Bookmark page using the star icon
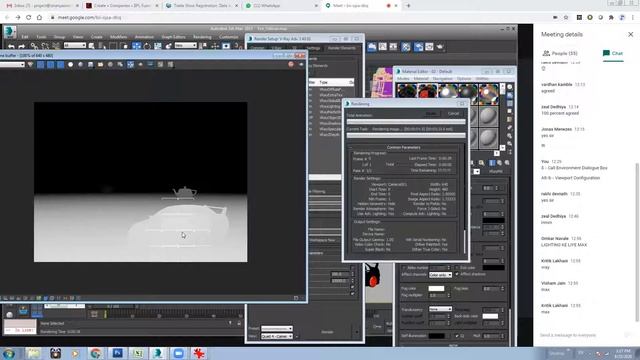This screenshot has width=640, height=360. coord(566,18)
